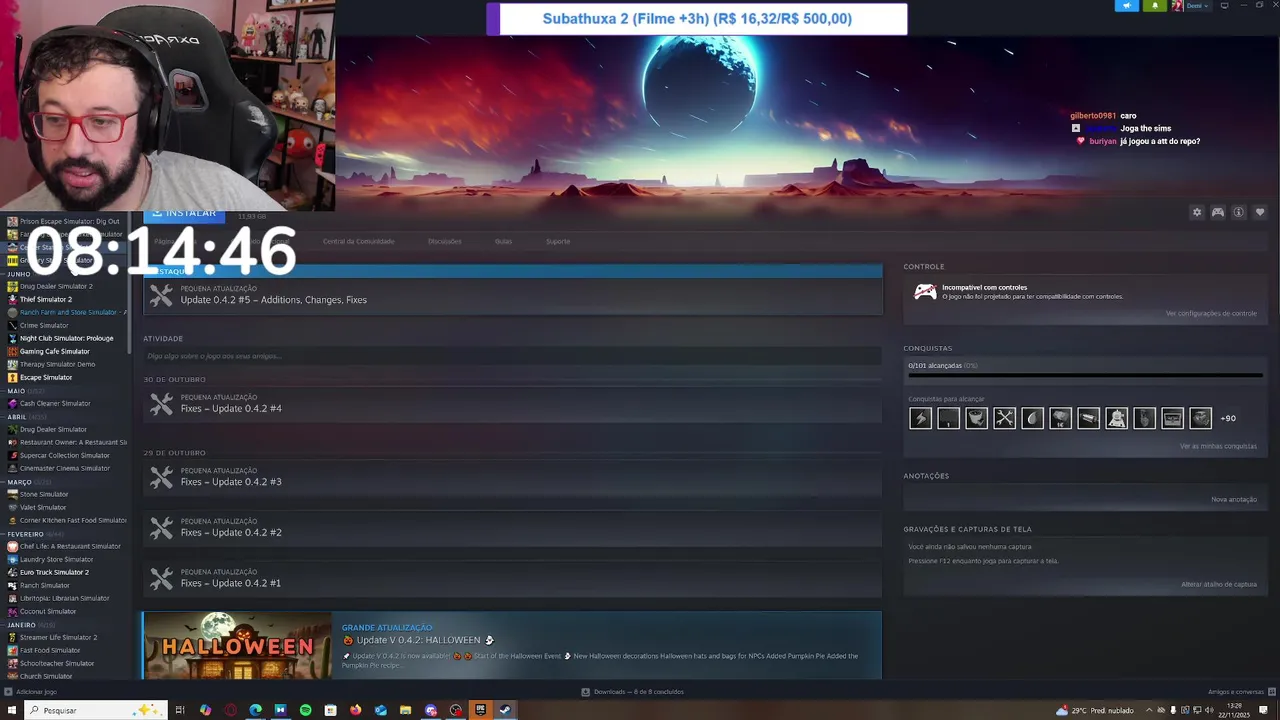
Task: Select Therapy Simulator Demo entry
Action: pyautogui.click(x=57, y=364)
